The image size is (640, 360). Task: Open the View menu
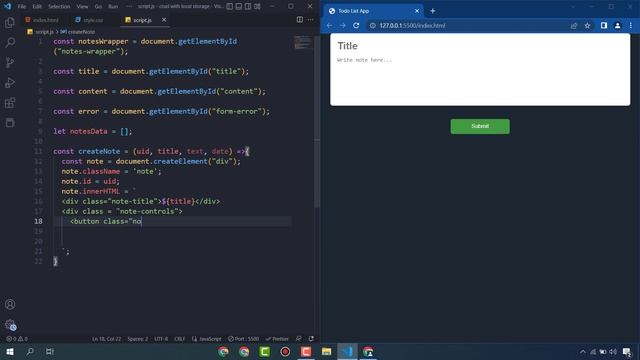click(82, 7)
